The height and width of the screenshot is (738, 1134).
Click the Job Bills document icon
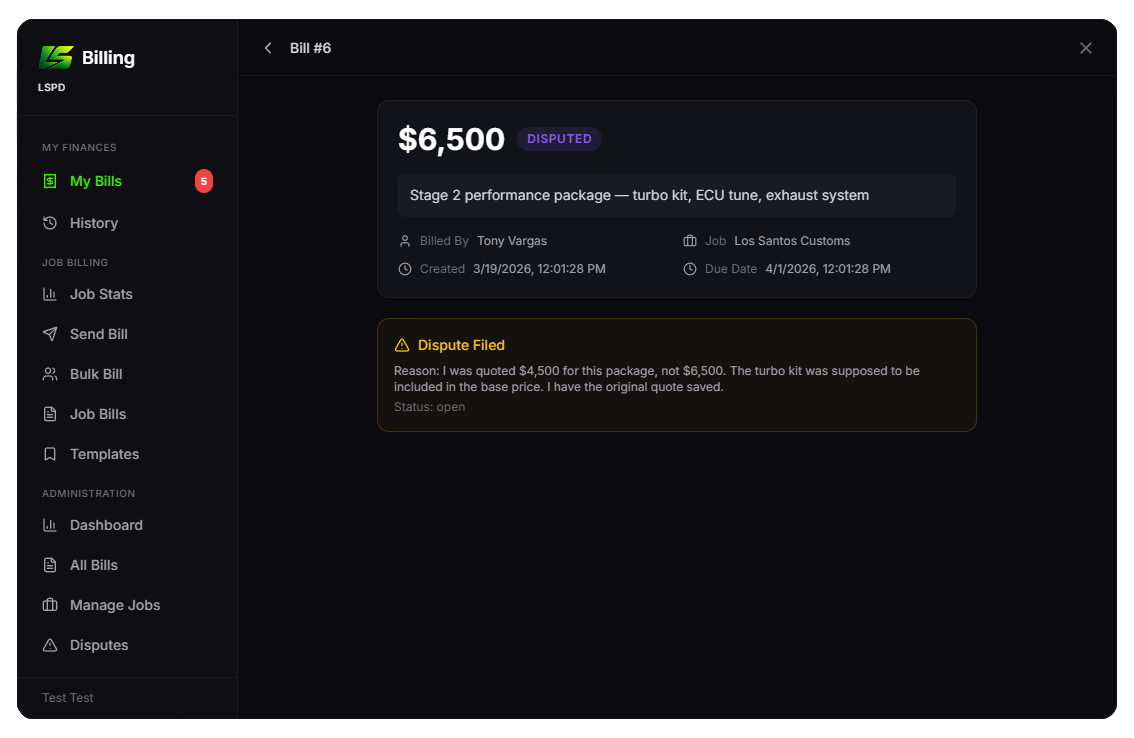50,414
